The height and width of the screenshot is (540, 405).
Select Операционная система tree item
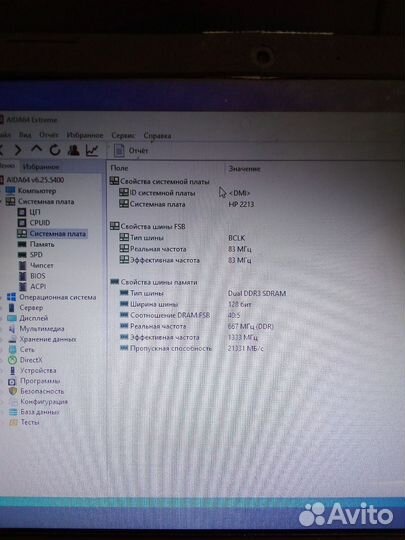point(58,297)
